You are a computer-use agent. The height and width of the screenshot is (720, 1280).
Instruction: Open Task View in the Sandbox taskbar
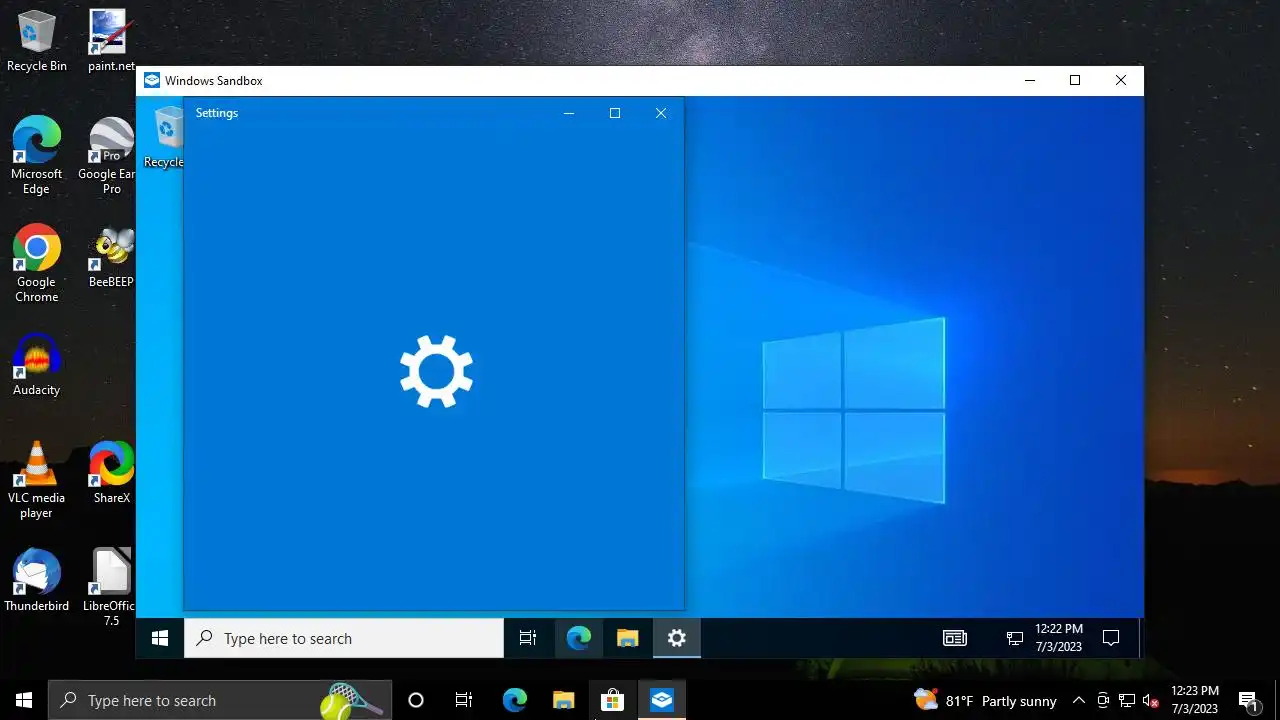pyautogui.click(x=528, y=638)
